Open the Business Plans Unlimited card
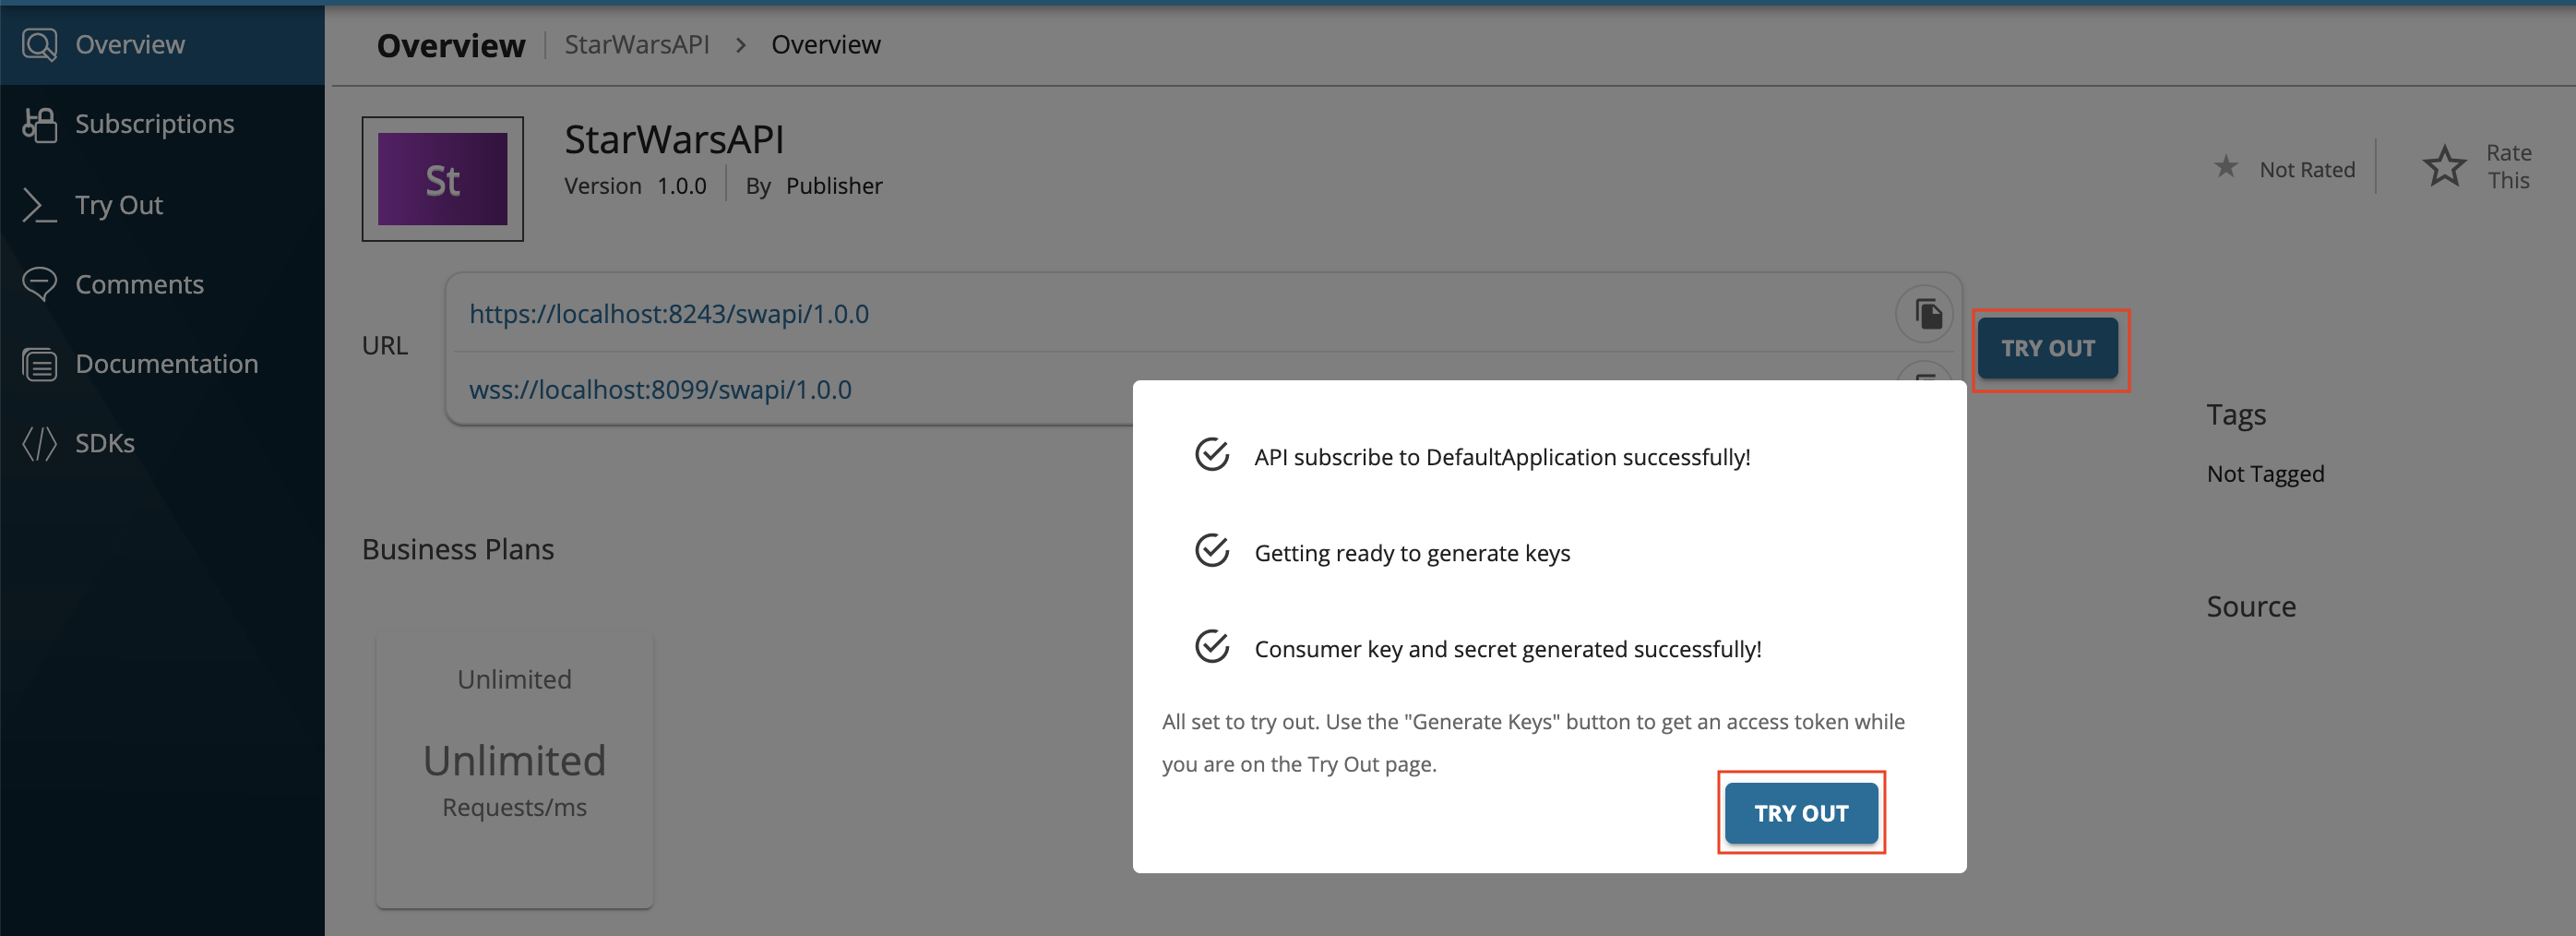 tap(514, 770)
